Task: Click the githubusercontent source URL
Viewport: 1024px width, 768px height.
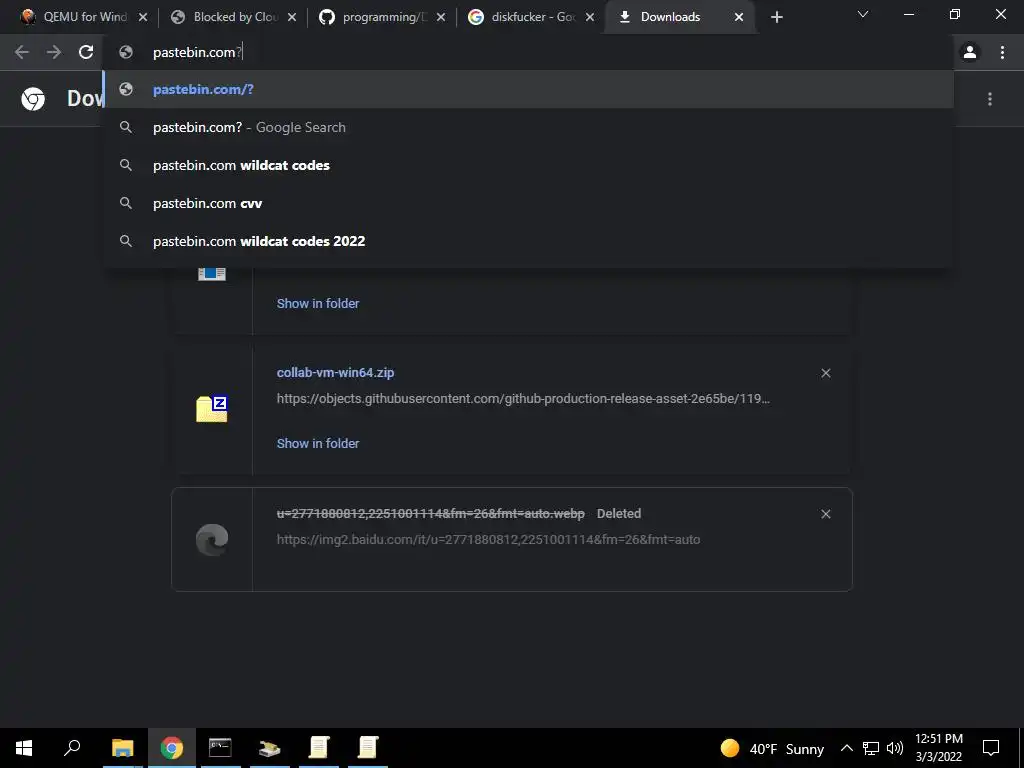Action: point(523,398)
